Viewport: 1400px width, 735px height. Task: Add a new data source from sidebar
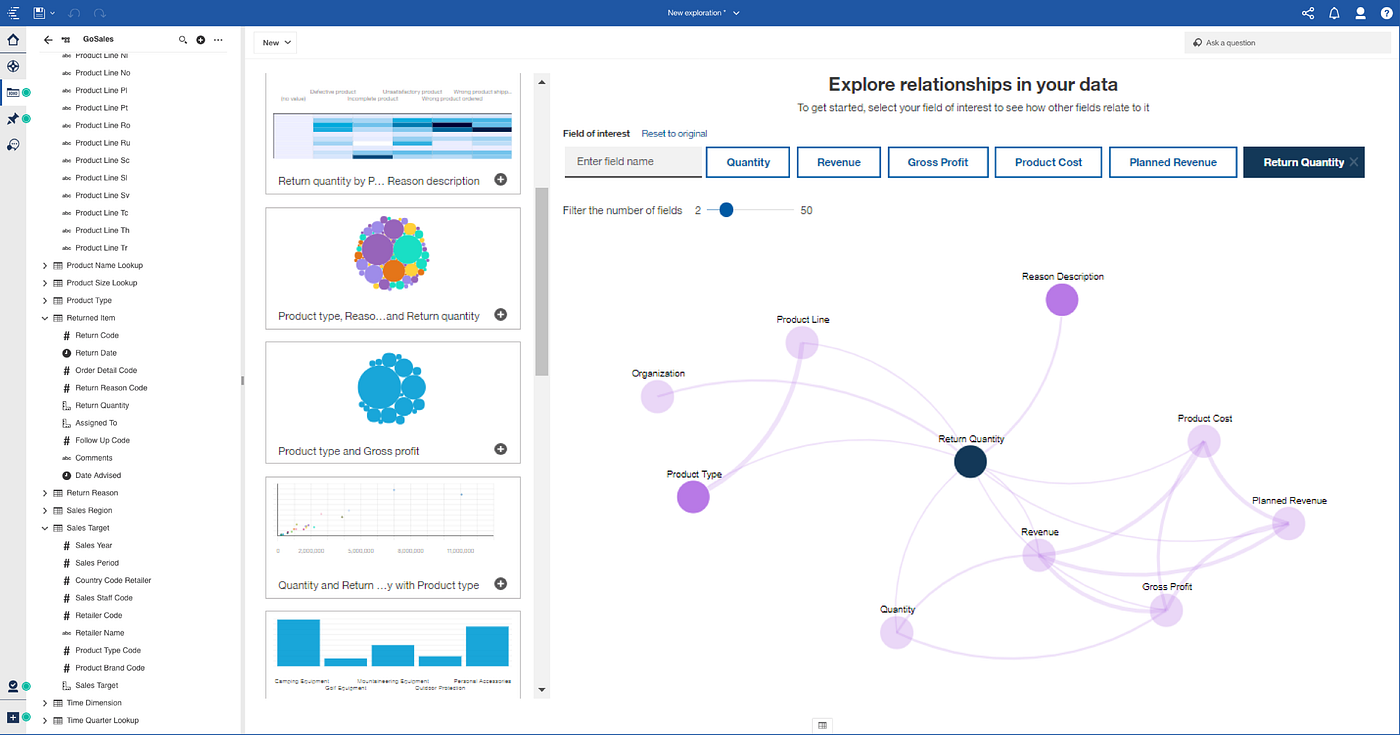(14, 719)
